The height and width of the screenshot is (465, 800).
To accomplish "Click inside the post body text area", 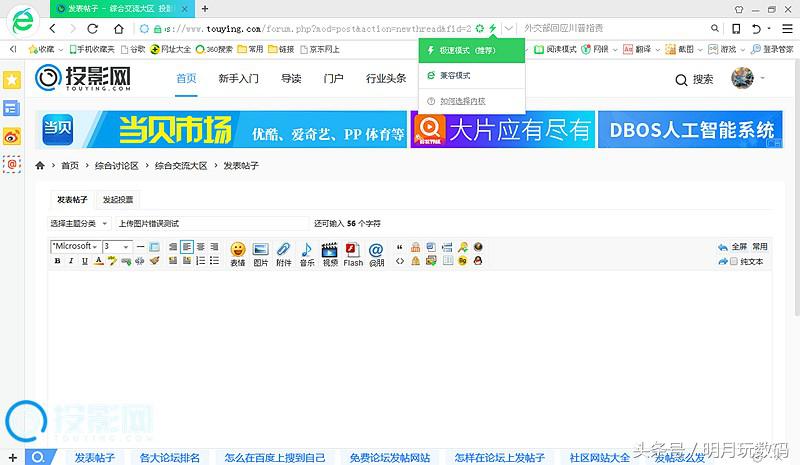I will (409, 357).
